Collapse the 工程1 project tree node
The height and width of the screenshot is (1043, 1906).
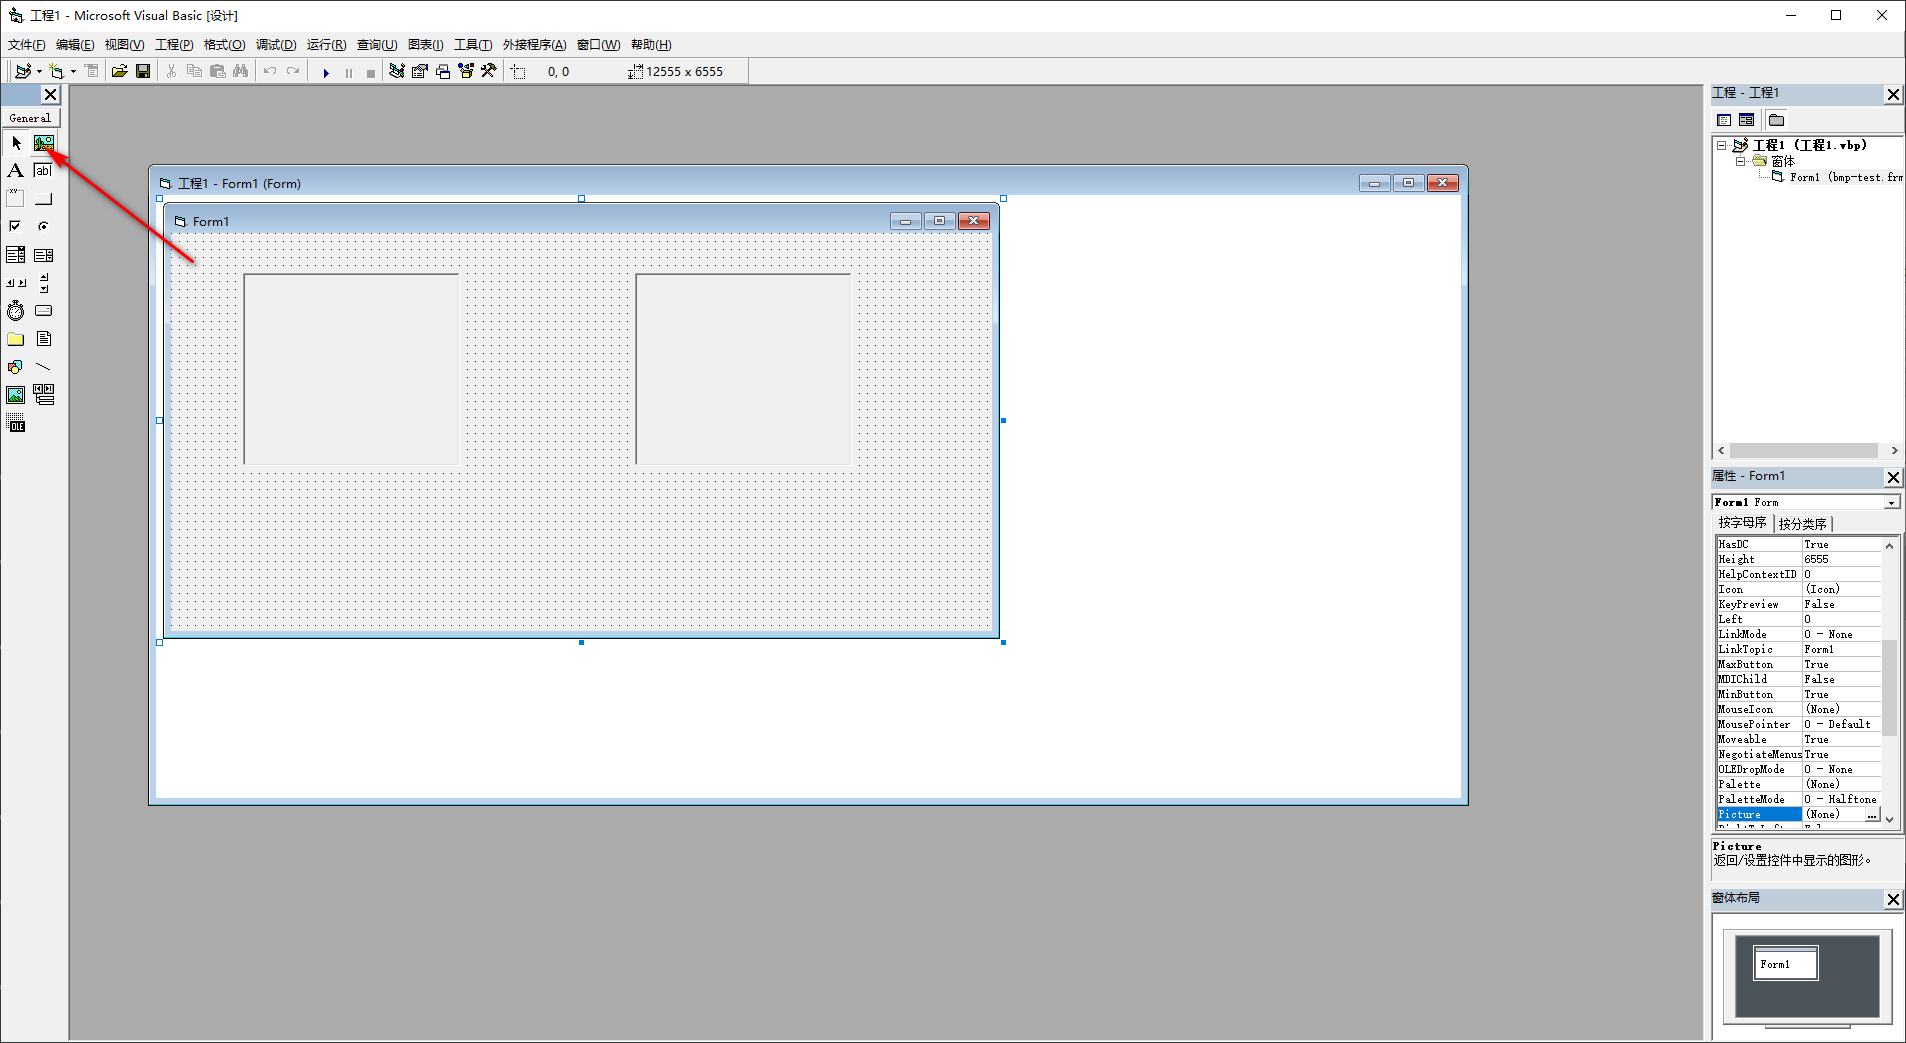click(1722, 145)
